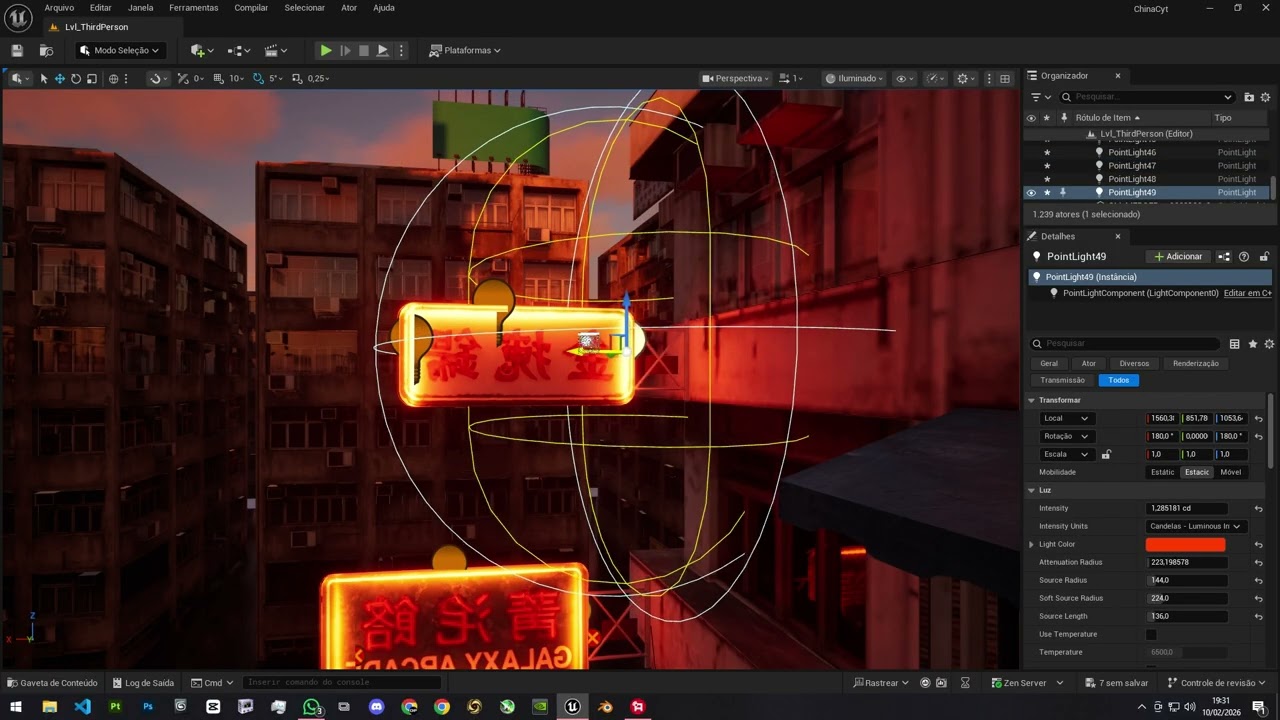This screenshot has height=720, width=1280.
Task: Open the cinematics clapperboard menu
Action: (276, 50)
